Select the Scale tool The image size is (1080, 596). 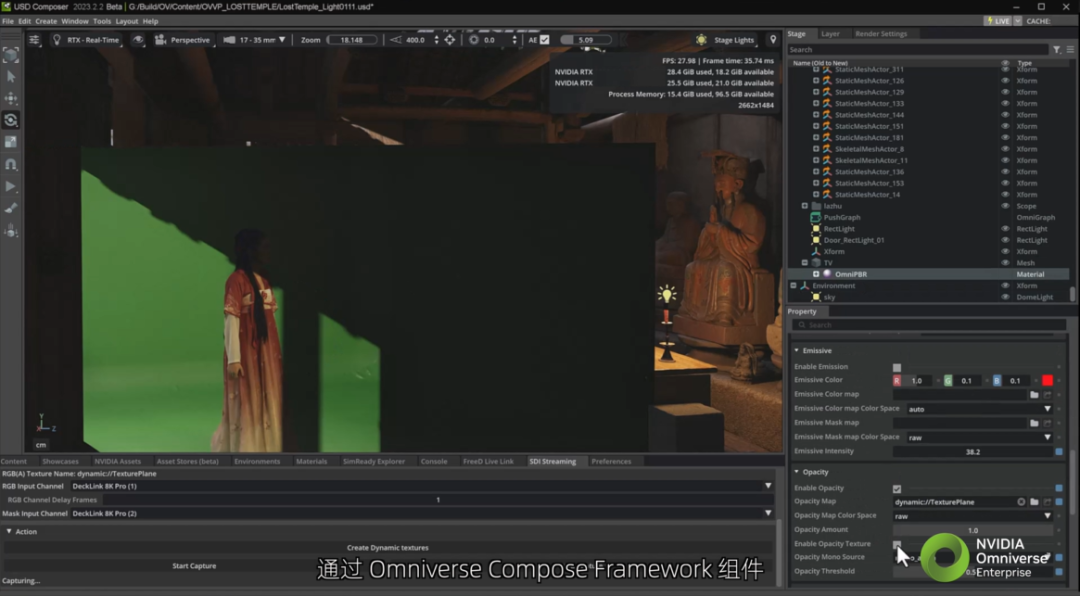(x=11, y=142)
